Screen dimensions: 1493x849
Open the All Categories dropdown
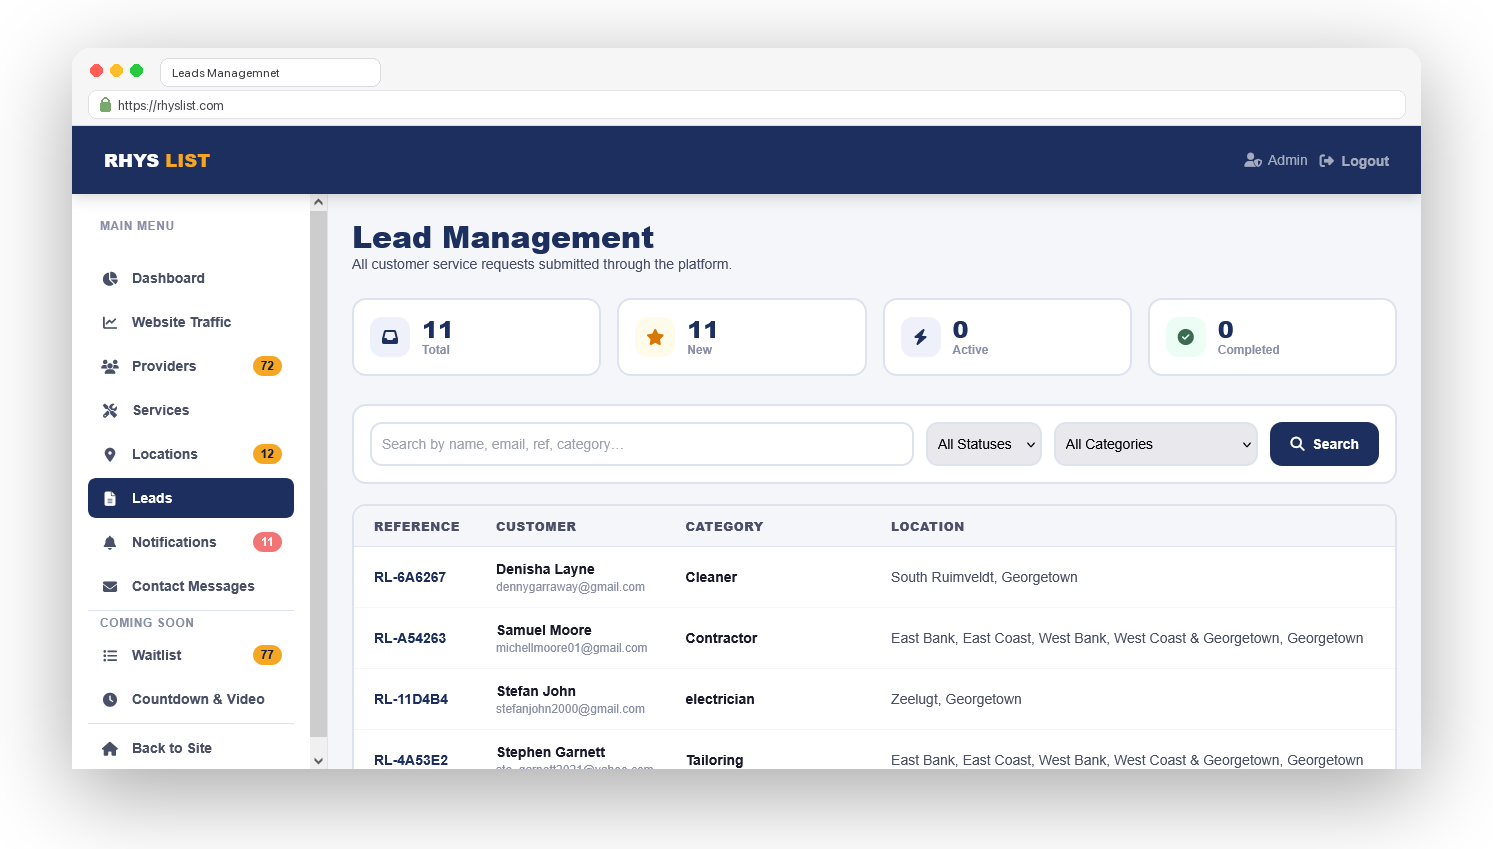1156,444
